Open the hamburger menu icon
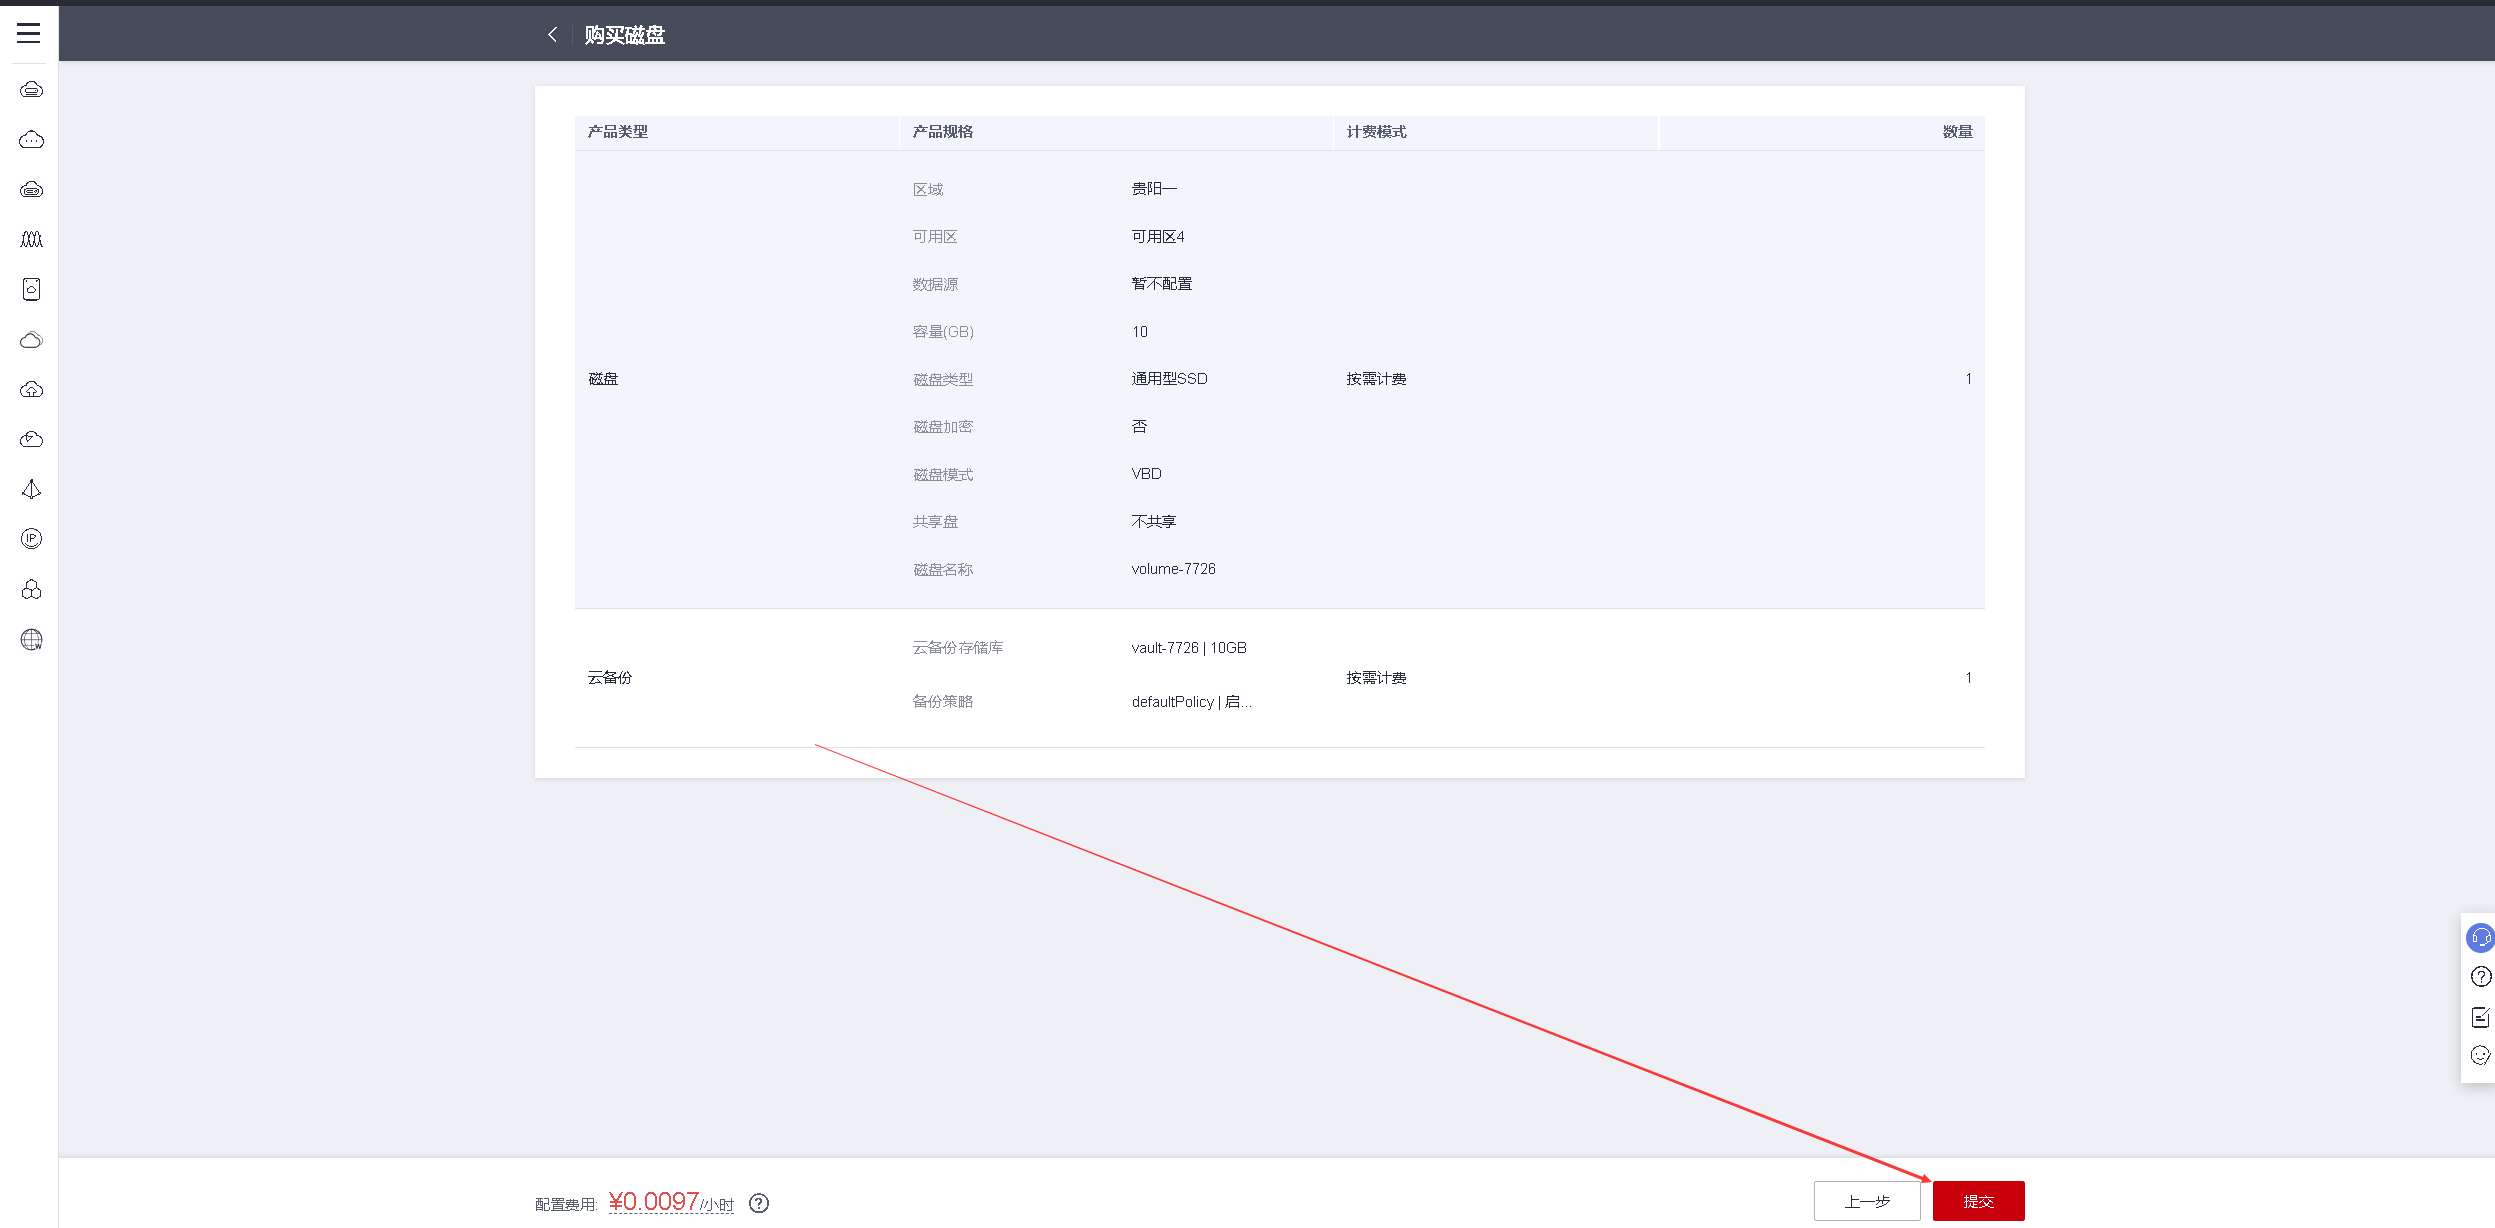The height and width of the screenshot is (1228, 2495). [x=29, y=33]
